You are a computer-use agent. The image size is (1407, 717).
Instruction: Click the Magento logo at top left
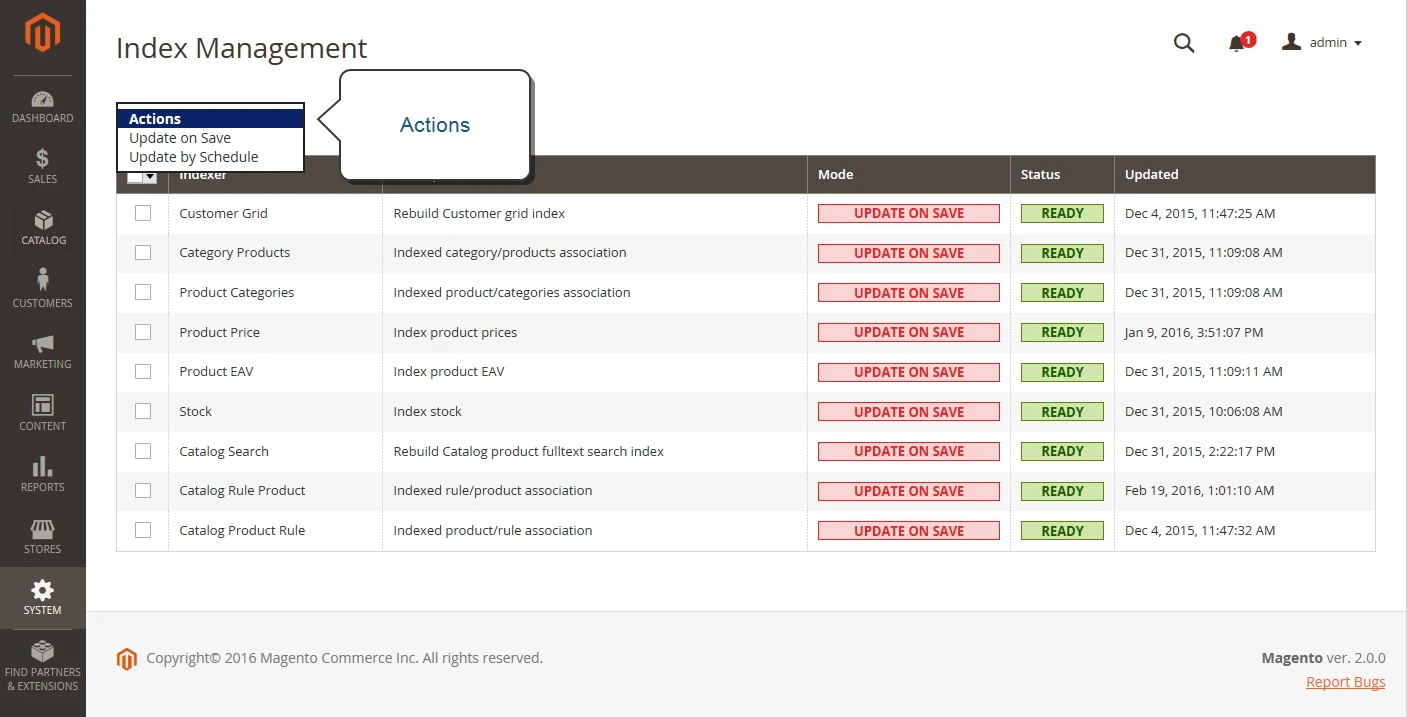[x=42, y=34]
